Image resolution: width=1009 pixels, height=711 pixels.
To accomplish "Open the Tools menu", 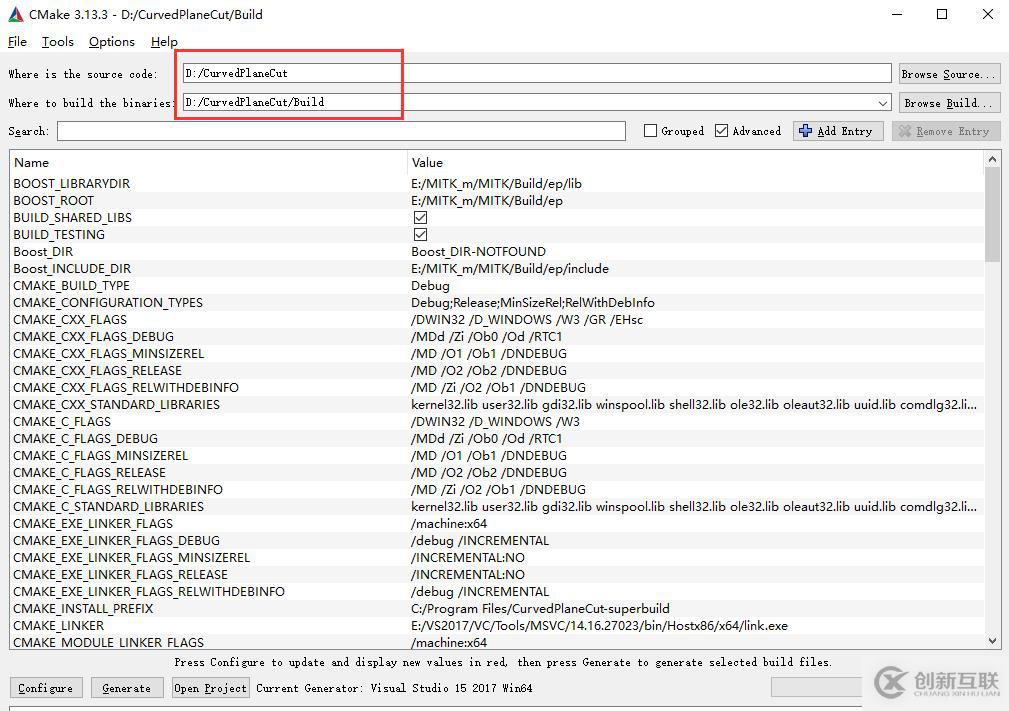I will point(57,42).
